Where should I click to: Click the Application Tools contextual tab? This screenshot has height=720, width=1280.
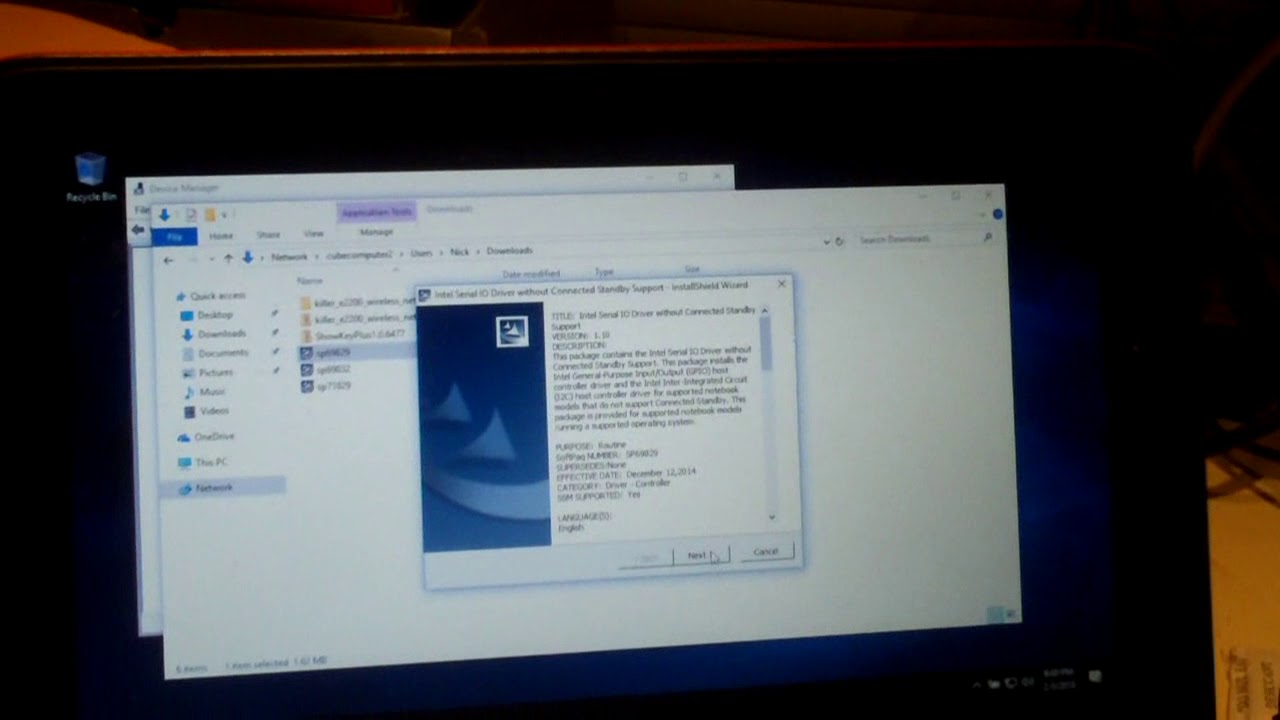click(x=376, y=212)
